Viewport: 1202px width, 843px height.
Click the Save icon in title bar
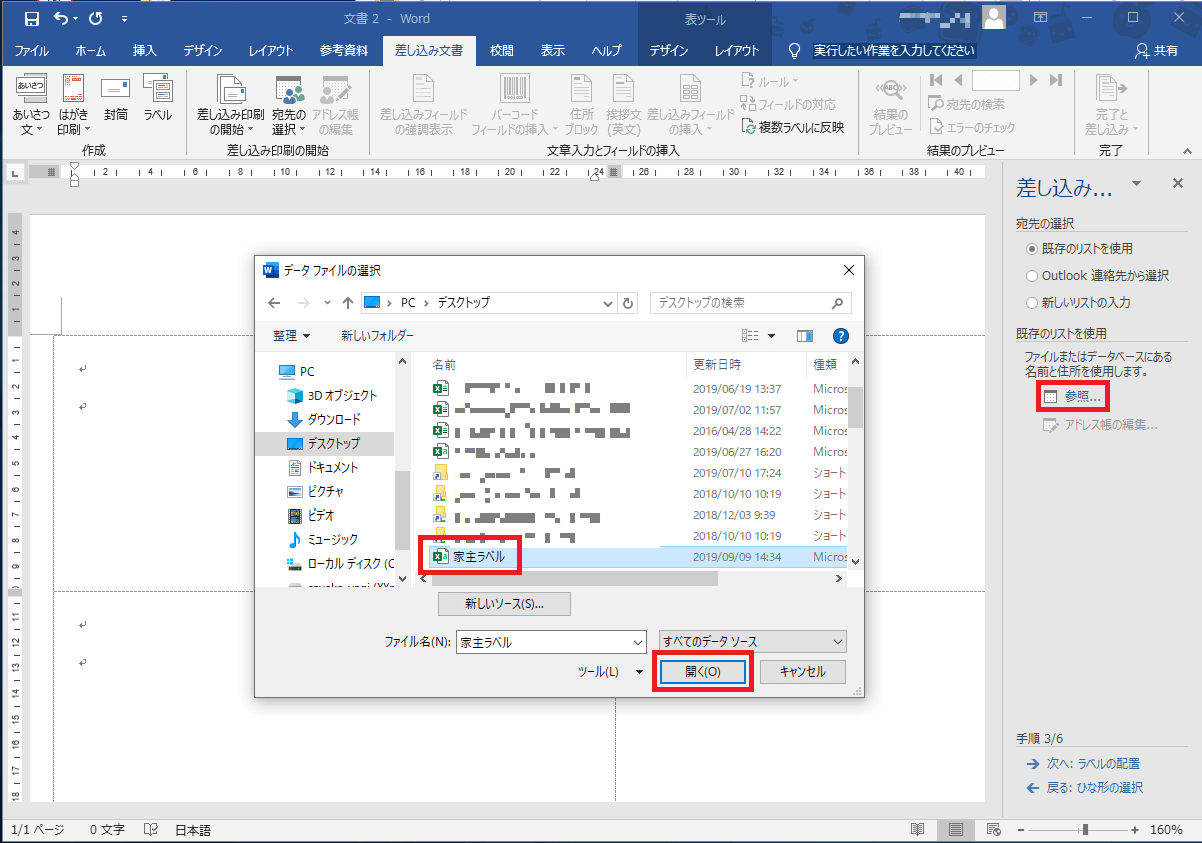31,18
